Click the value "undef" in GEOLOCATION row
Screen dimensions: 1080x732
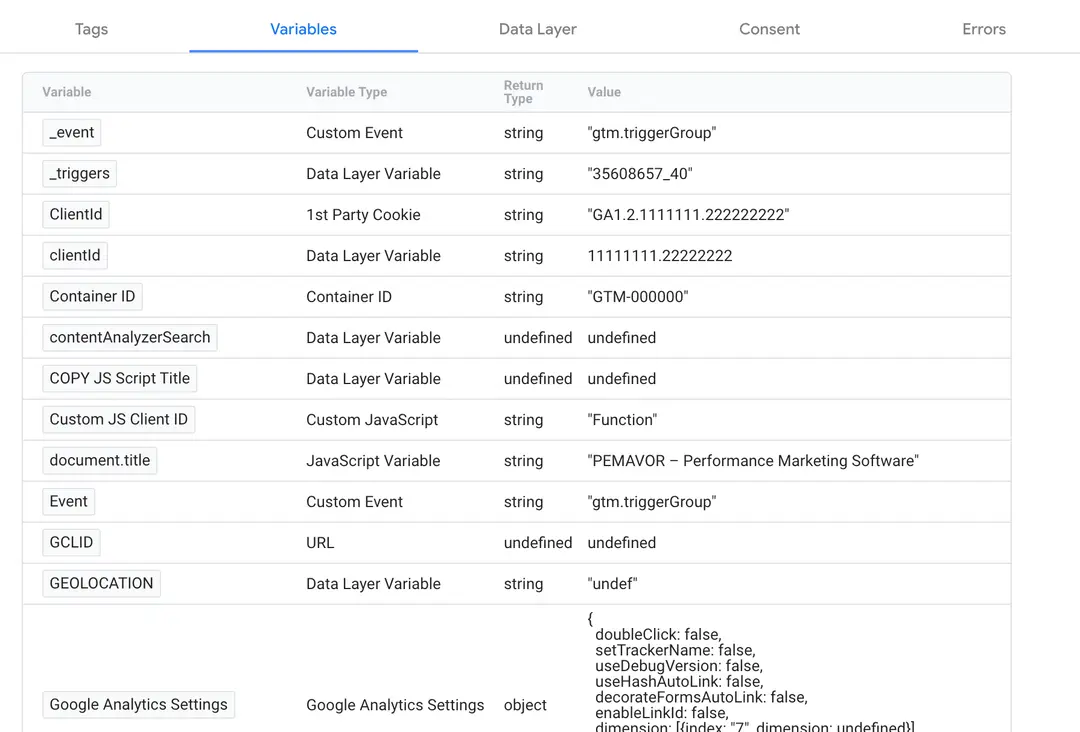pyautogui.click(x=612, y=584)
